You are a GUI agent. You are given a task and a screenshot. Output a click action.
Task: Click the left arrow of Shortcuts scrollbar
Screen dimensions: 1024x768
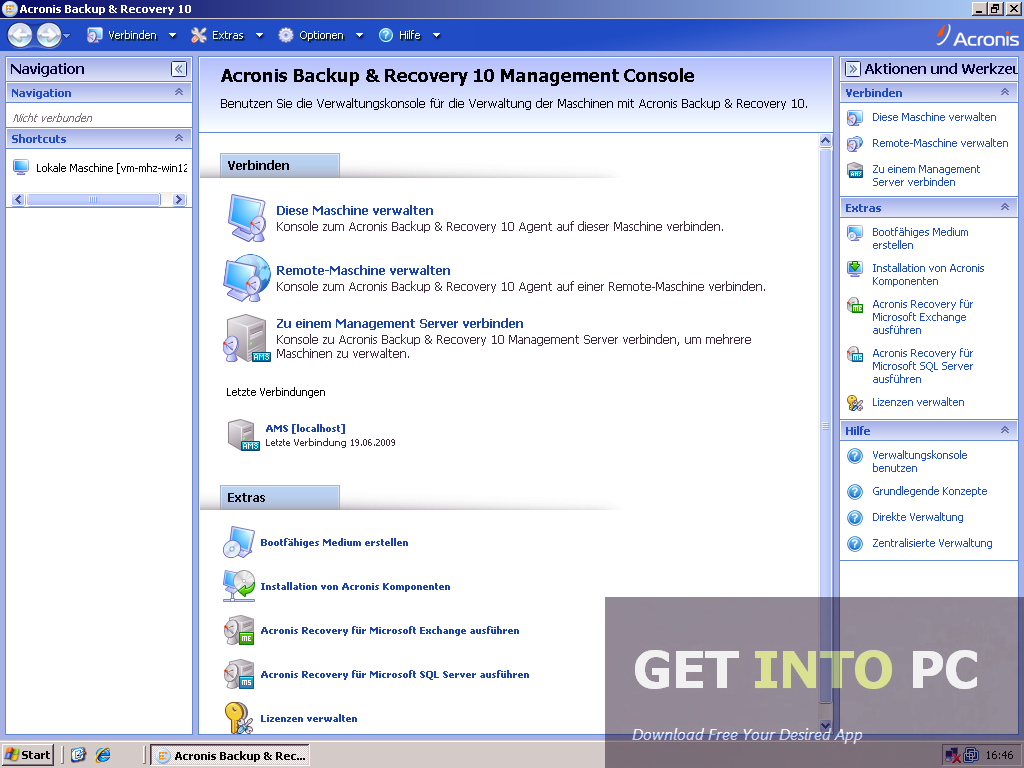[18, 199]
